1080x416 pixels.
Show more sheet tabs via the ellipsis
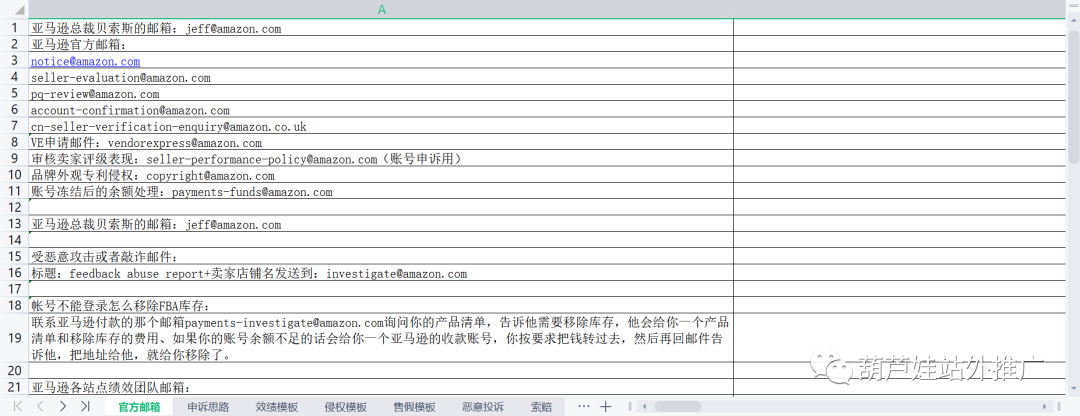pos(583,406)
